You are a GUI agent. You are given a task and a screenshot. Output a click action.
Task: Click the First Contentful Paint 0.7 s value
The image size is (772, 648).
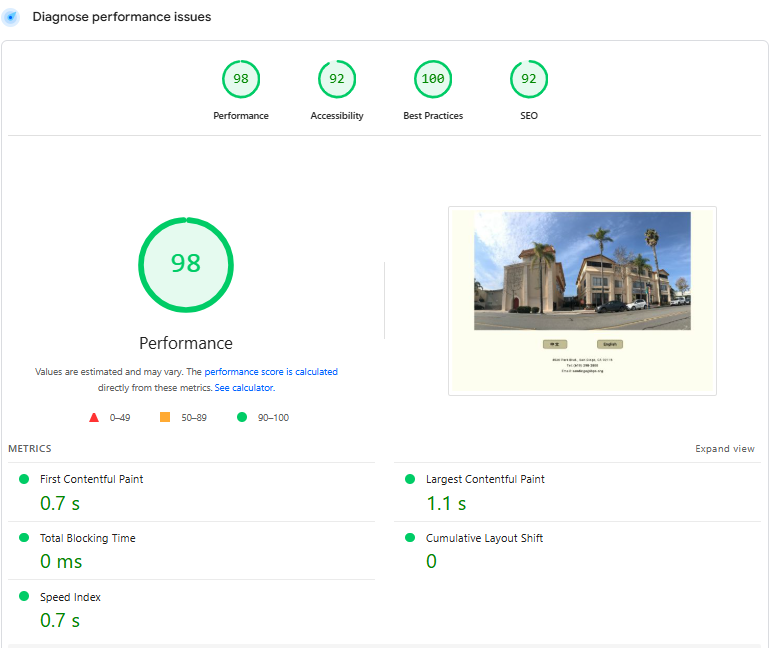(x=60, y=503)
